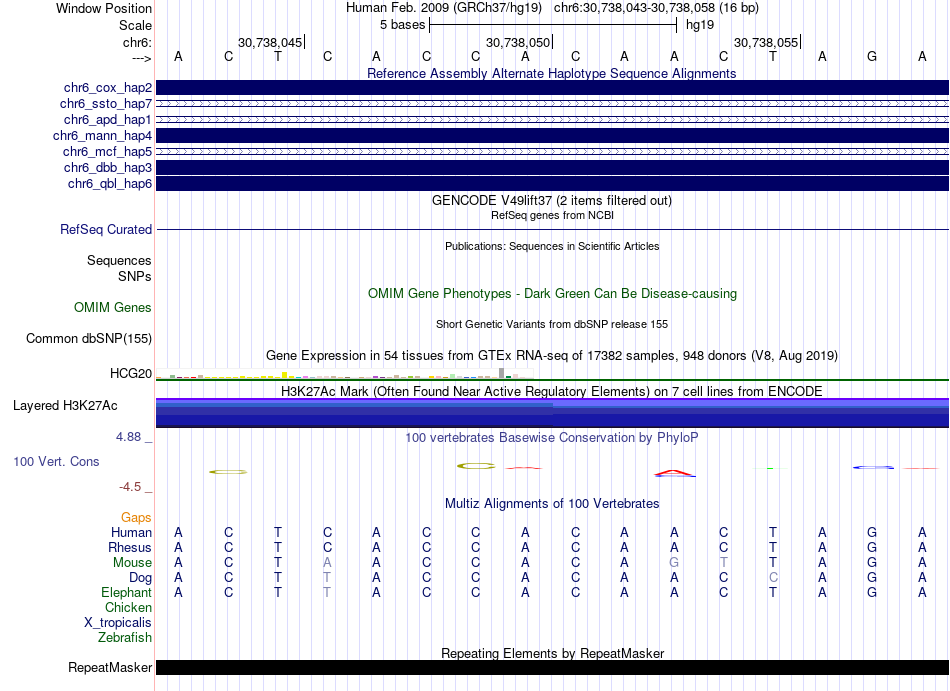
Task: Click the Chicken species label
Action: 128,607
